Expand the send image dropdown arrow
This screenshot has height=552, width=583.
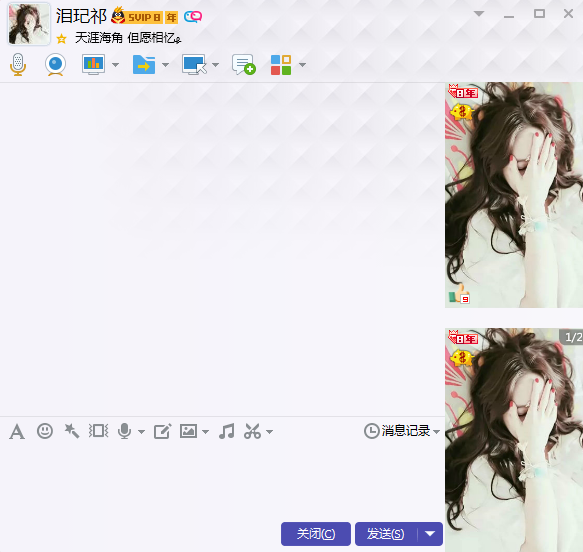[206, 432]
